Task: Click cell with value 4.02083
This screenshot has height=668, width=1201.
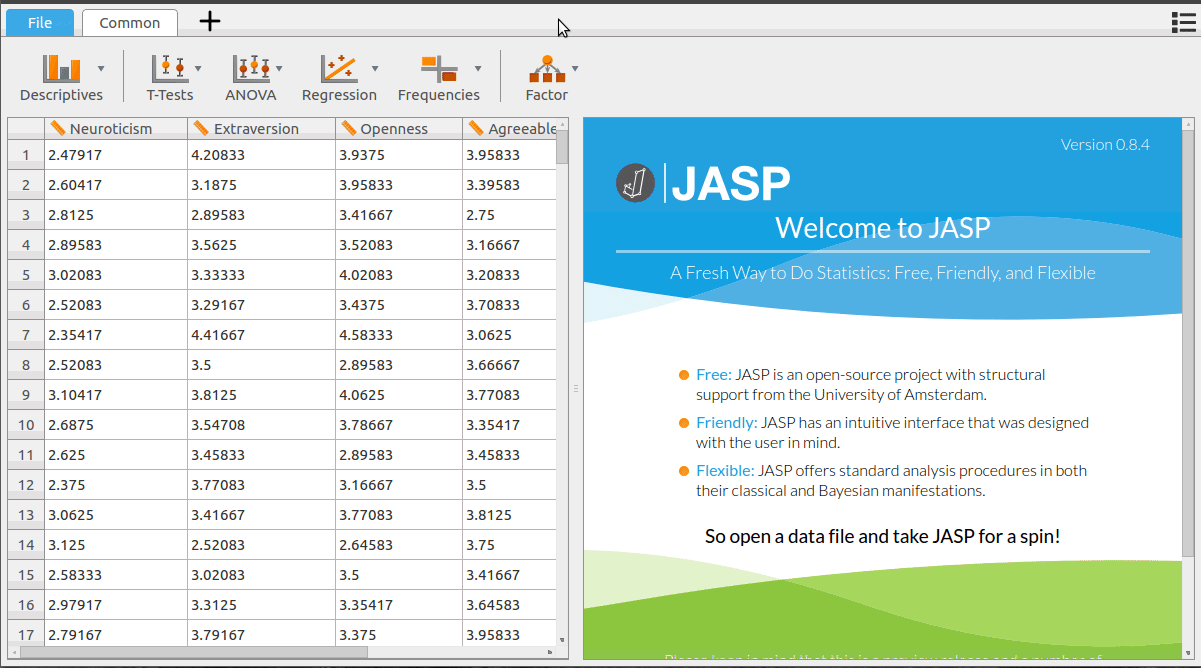Action: pos(399,275)
